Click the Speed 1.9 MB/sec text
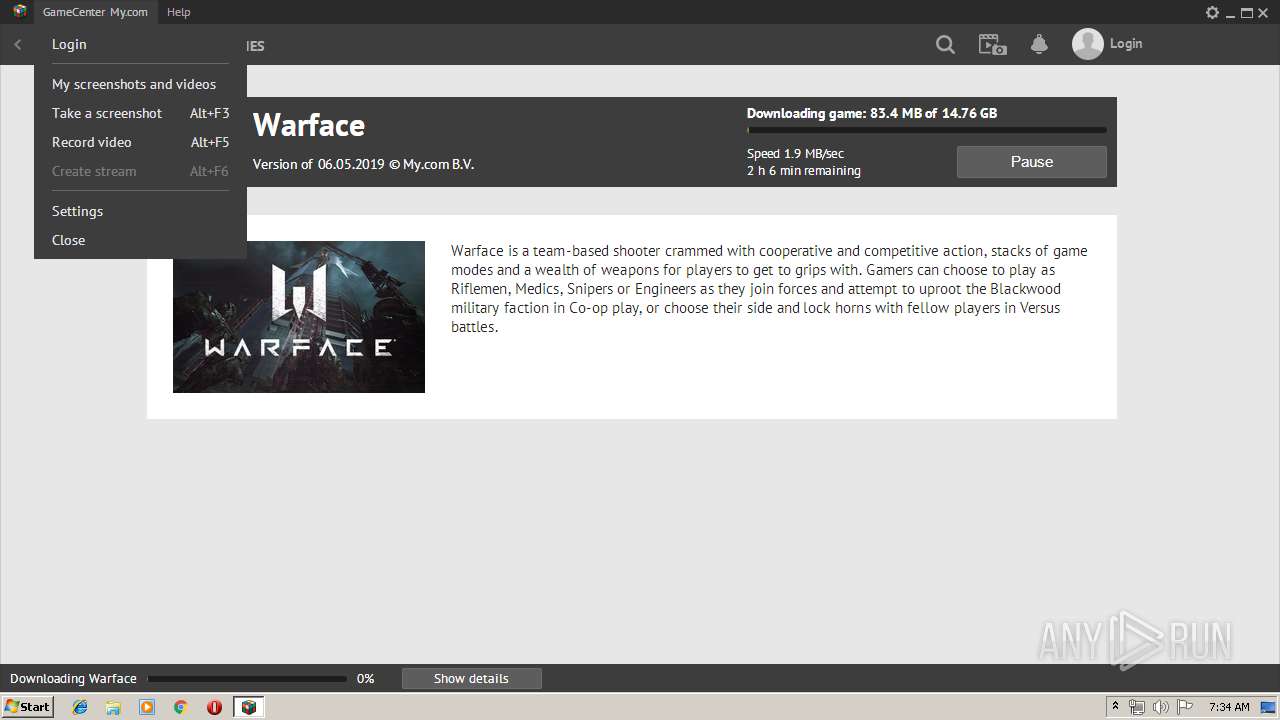Screen dimensions: 1280x720 click(x=795, y=154)
